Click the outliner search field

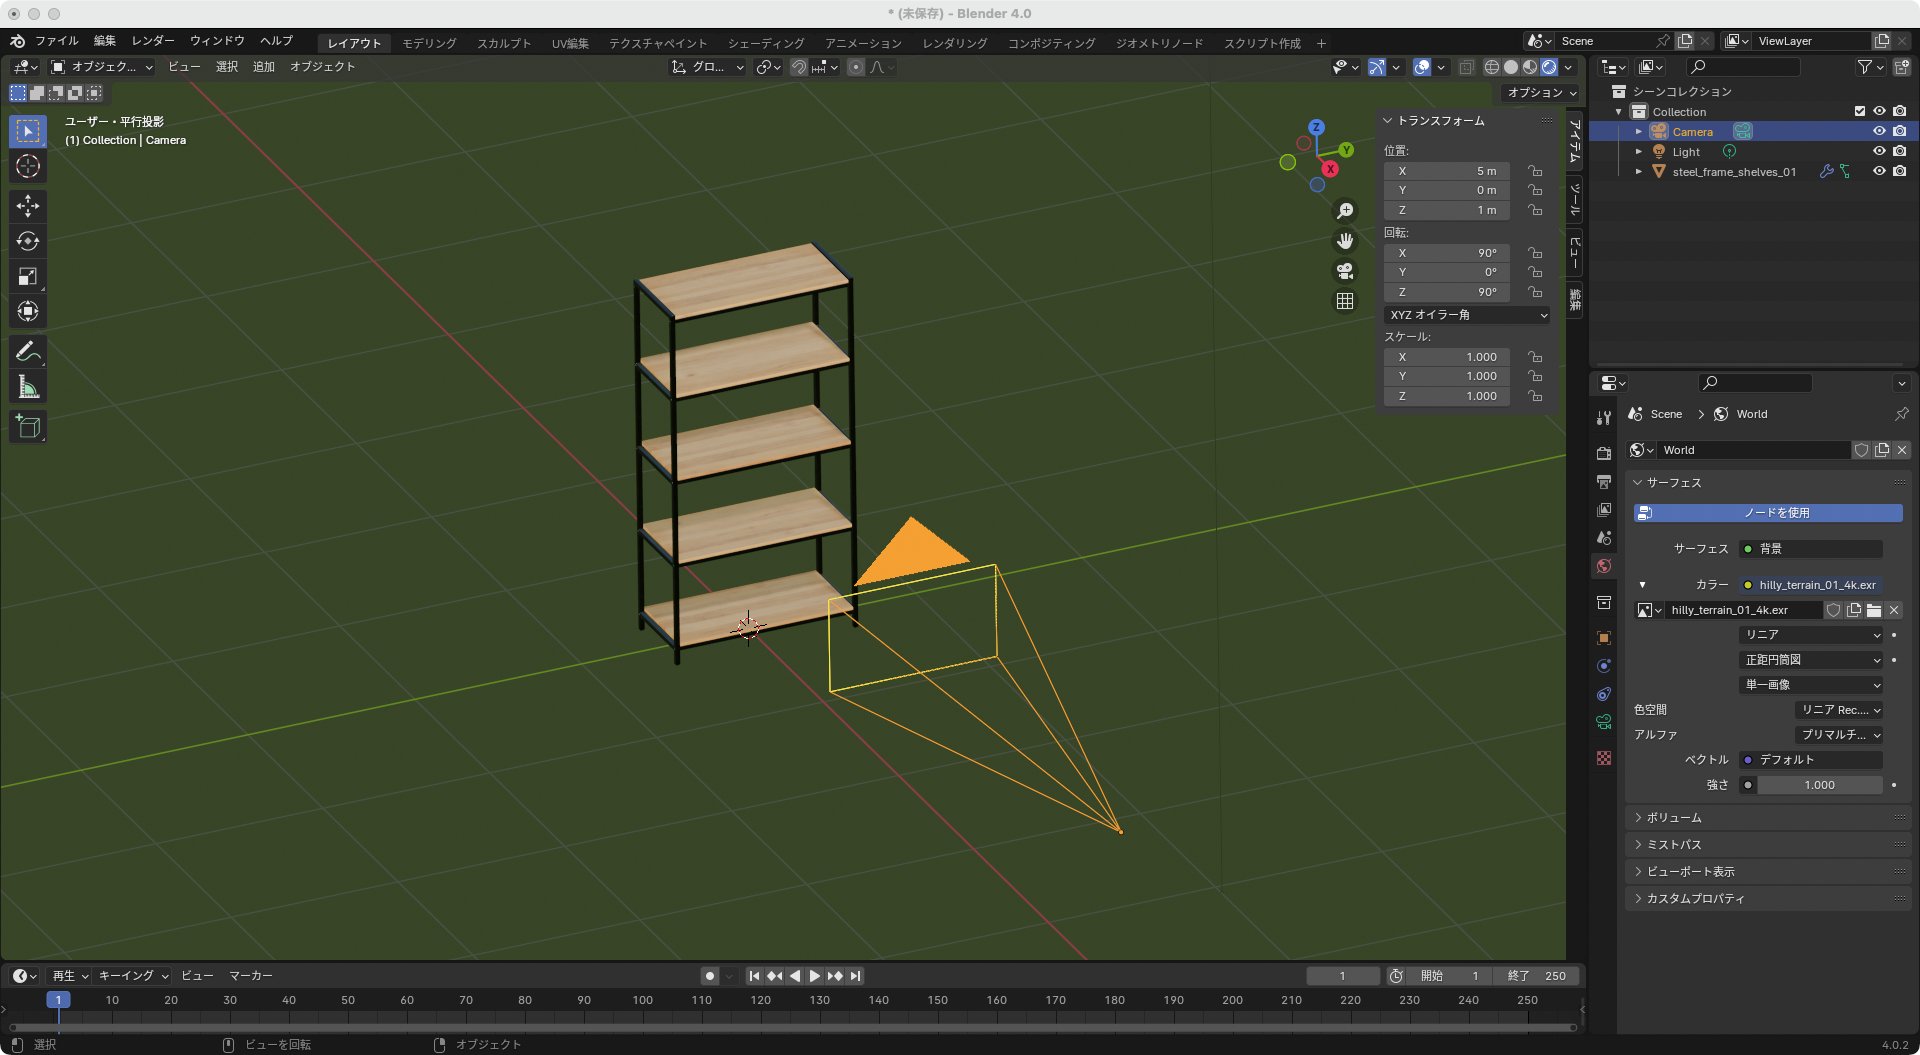pyautogui.click(x=1743, y=67)
